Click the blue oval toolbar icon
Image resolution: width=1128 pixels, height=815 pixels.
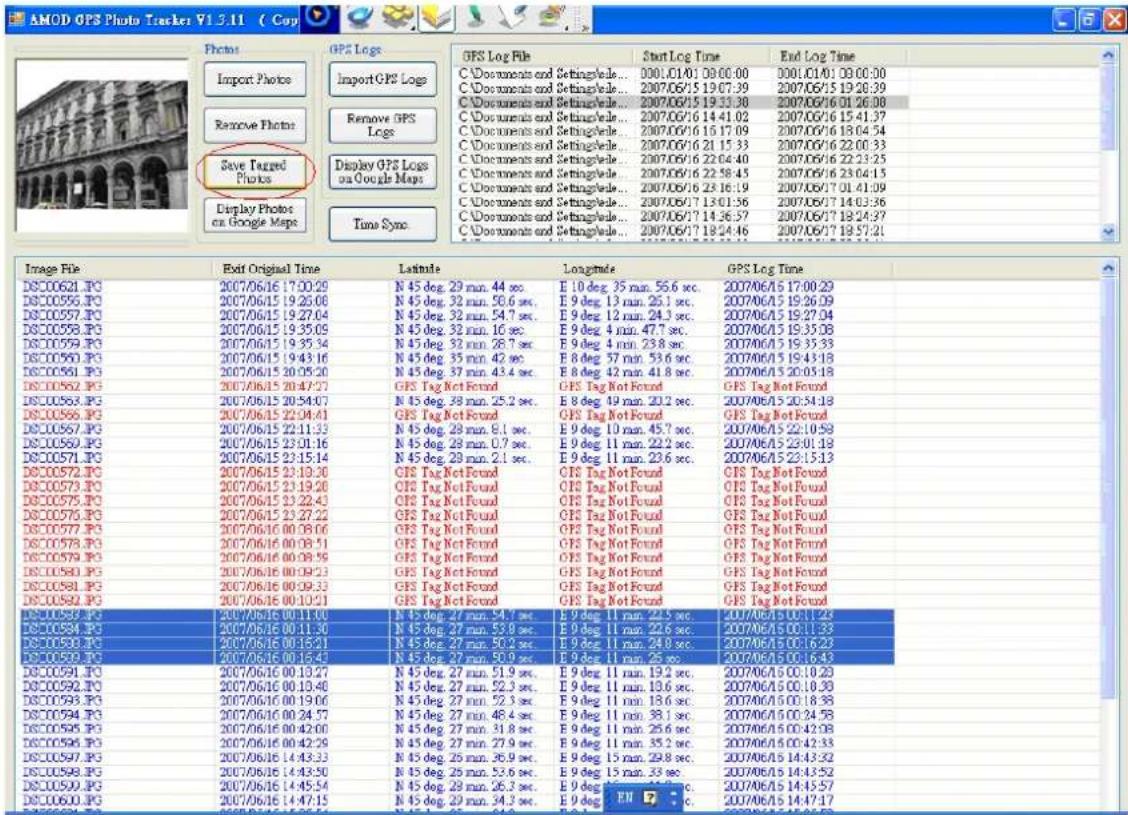[x=358, y=17]
